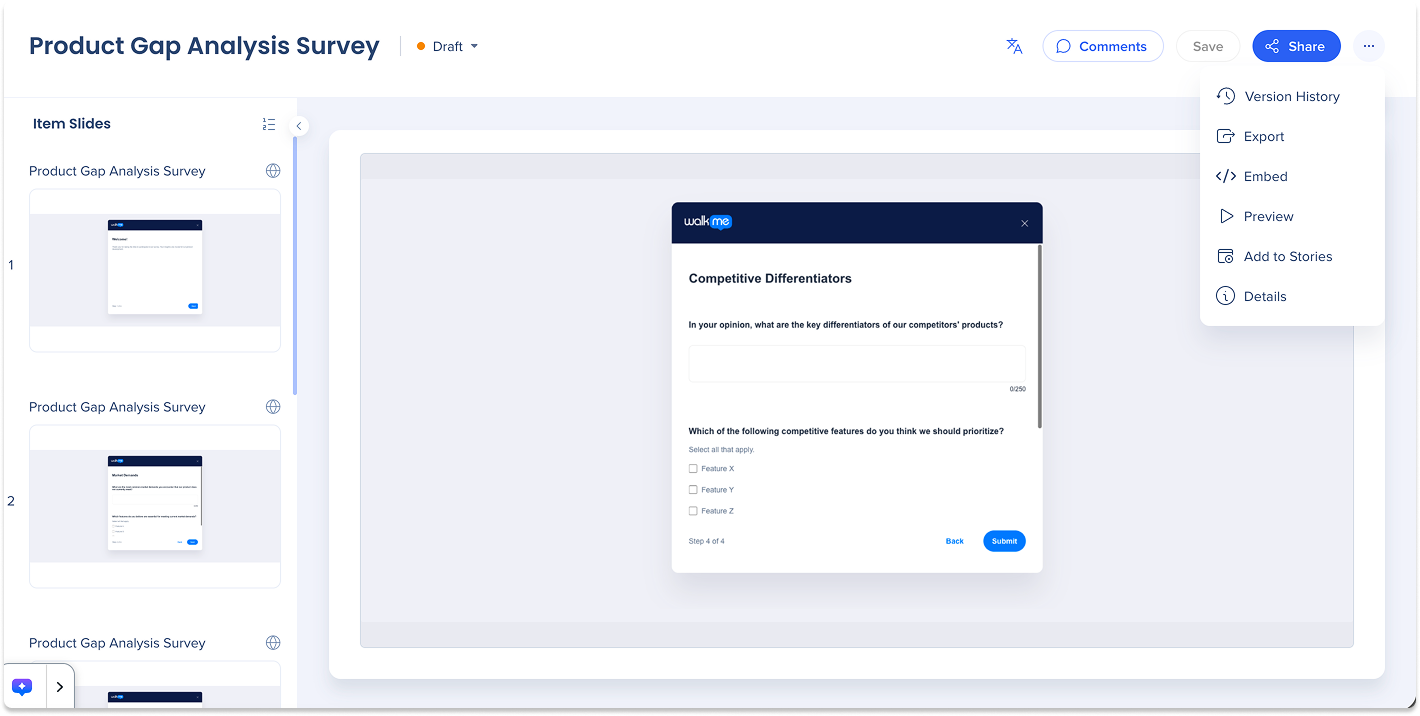Check the Feature Z checkbox
Viewport: 1420px width, 716px height.
click(x=693, y=511)
